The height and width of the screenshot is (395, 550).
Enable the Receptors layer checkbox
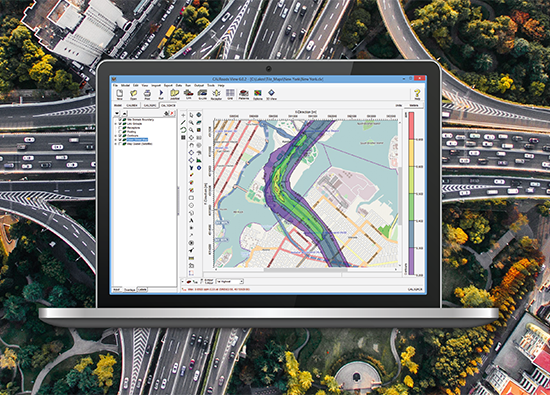point(120,128)
